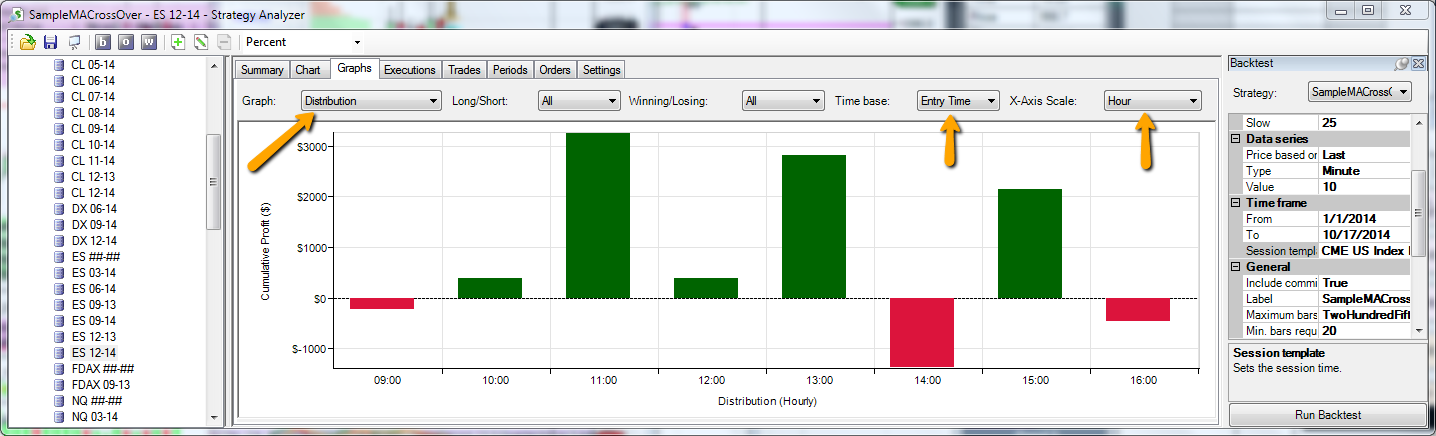Switch to the Settings tab
The height and width of the screenshot is (436, 1436).
[x=601, y=70]
